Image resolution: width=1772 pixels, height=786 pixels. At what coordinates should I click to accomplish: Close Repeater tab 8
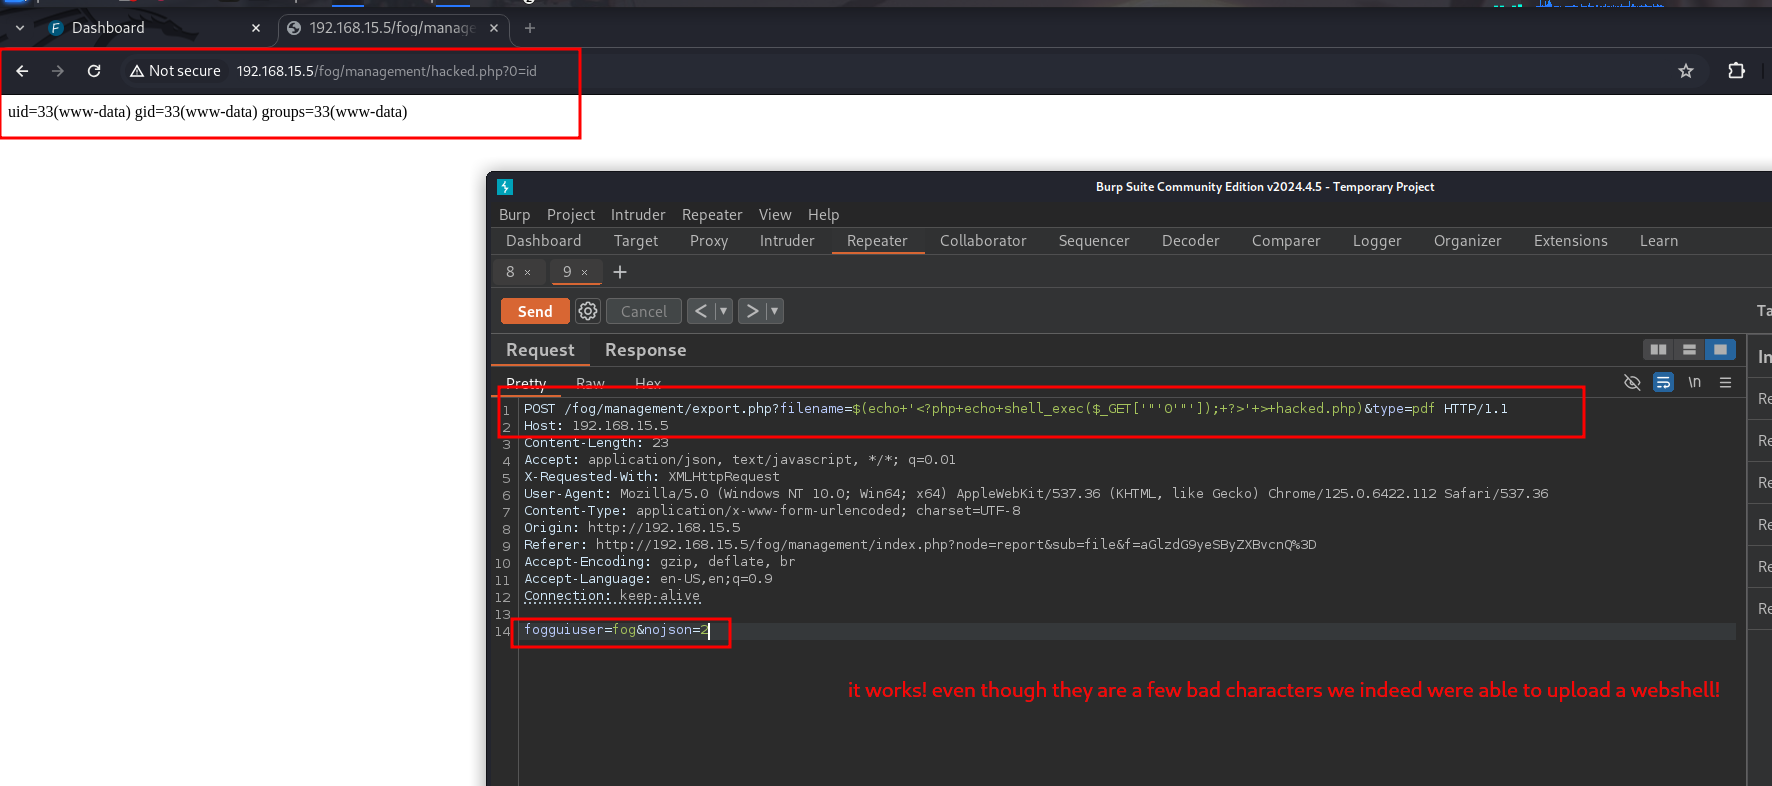click(x=527, y=272)
